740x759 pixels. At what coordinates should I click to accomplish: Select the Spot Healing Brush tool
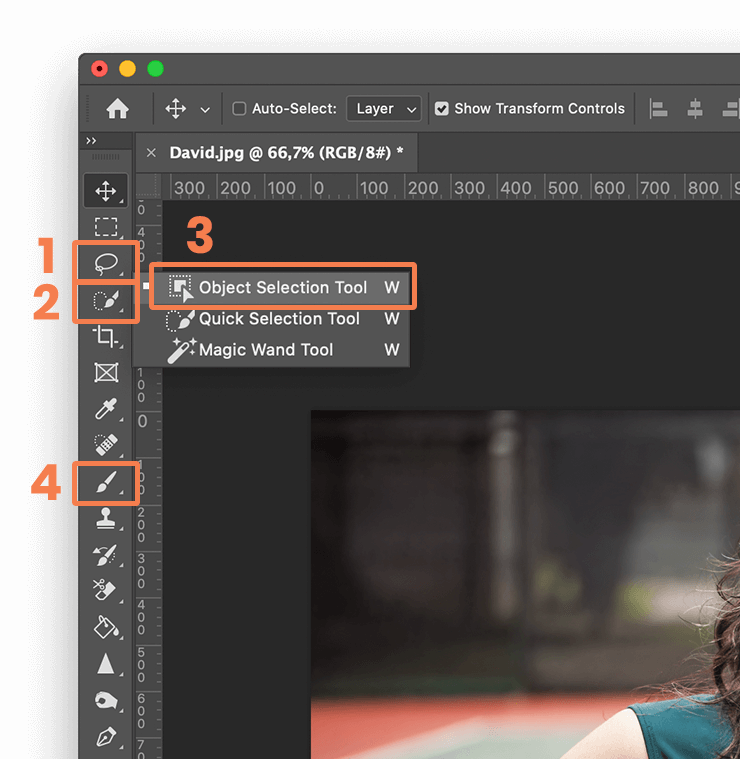[106, 445]
